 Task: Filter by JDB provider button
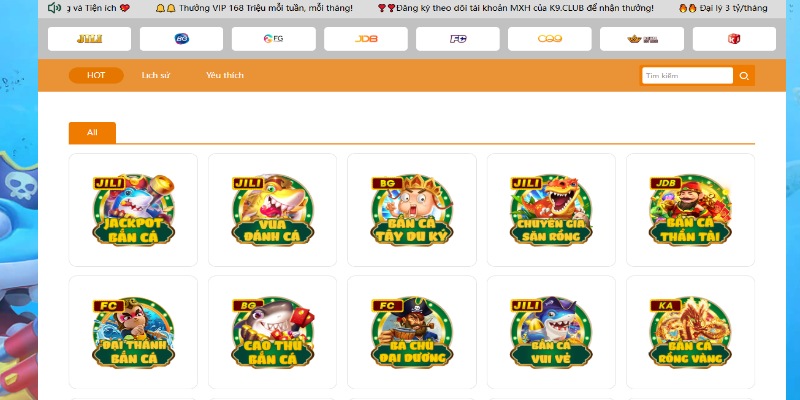[366, 39]
